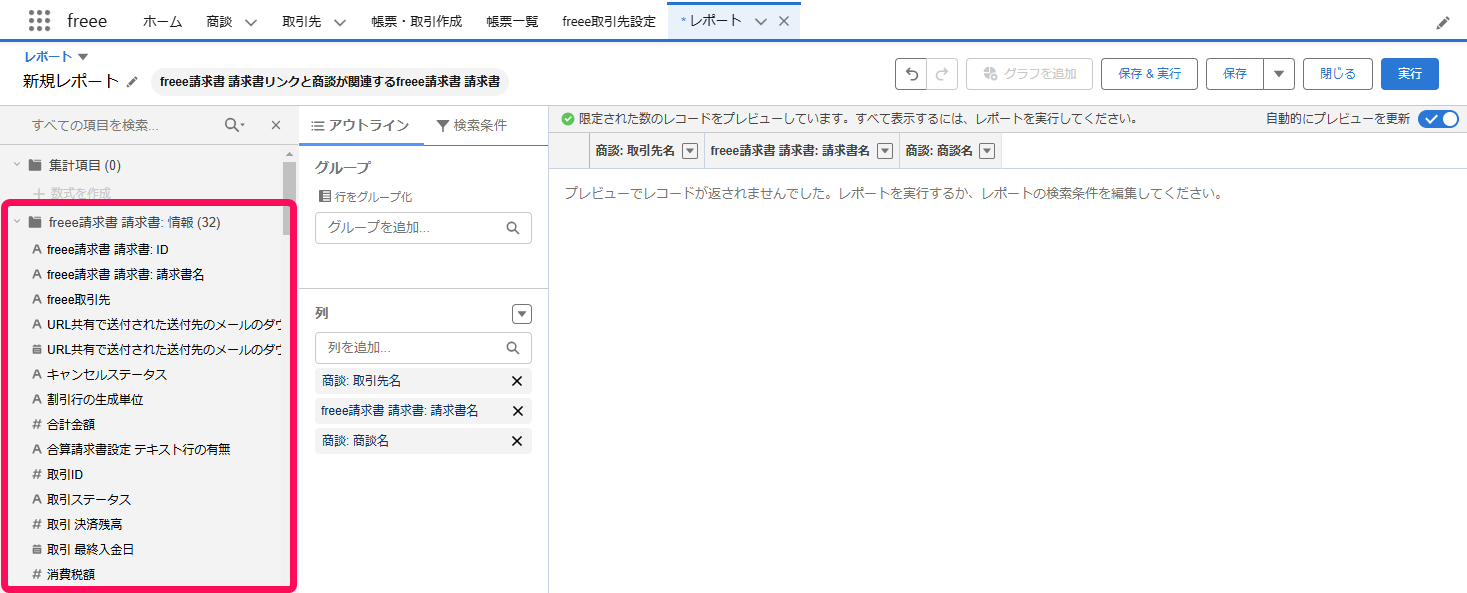Open the app launcher grid icon

[39, 21]
